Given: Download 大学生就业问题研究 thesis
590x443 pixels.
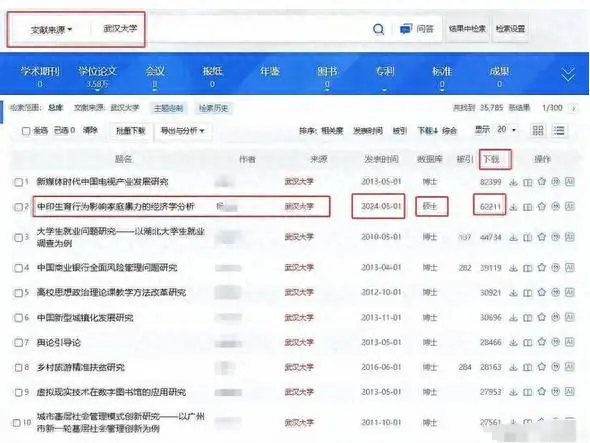Looking at the screenshot, I should point(513,237).
